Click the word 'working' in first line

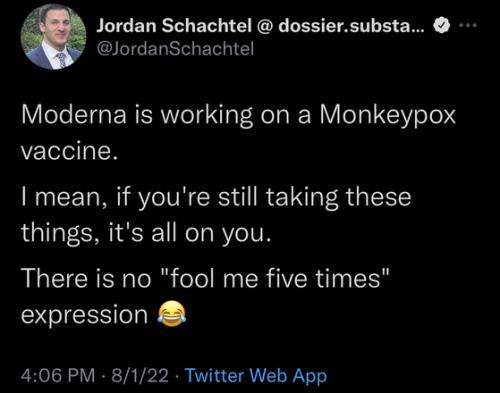[207, 116]
